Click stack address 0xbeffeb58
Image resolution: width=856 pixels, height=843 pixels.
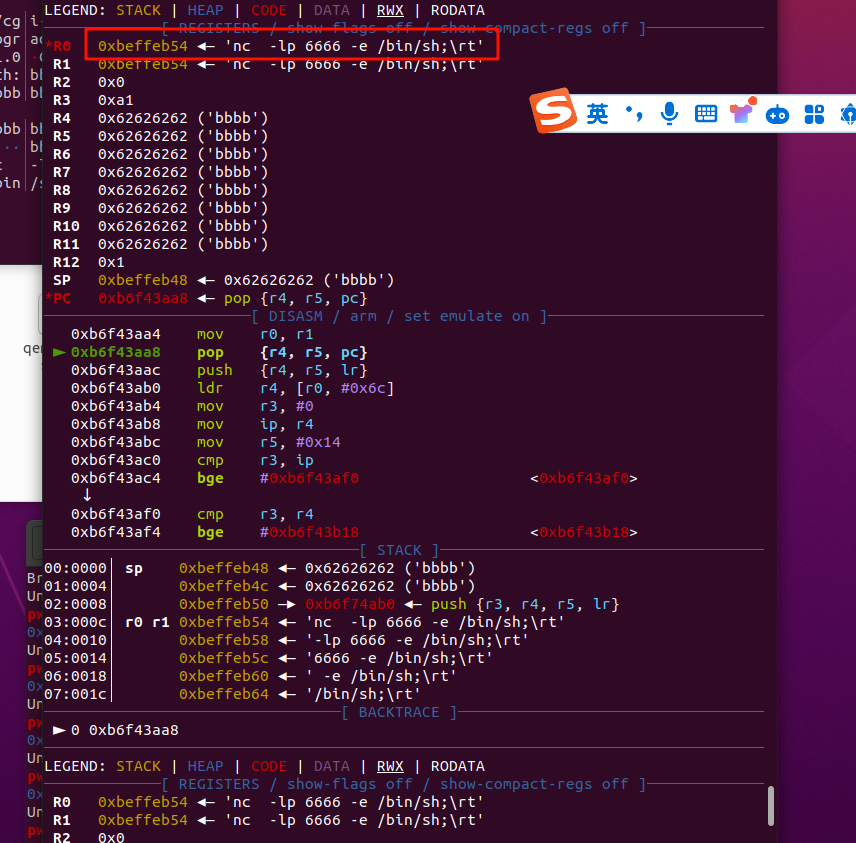pos(224,641)
